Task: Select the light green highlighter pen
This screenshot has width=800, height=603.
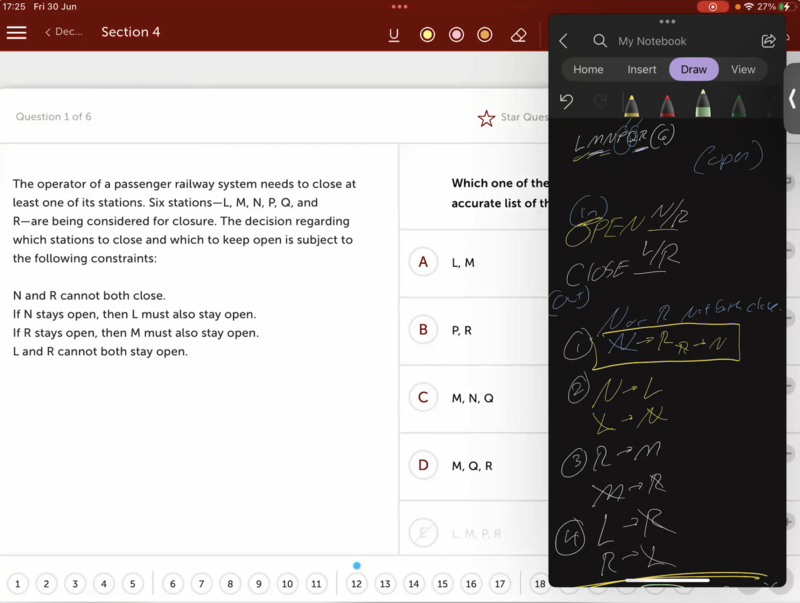Action: coord(703,104)
